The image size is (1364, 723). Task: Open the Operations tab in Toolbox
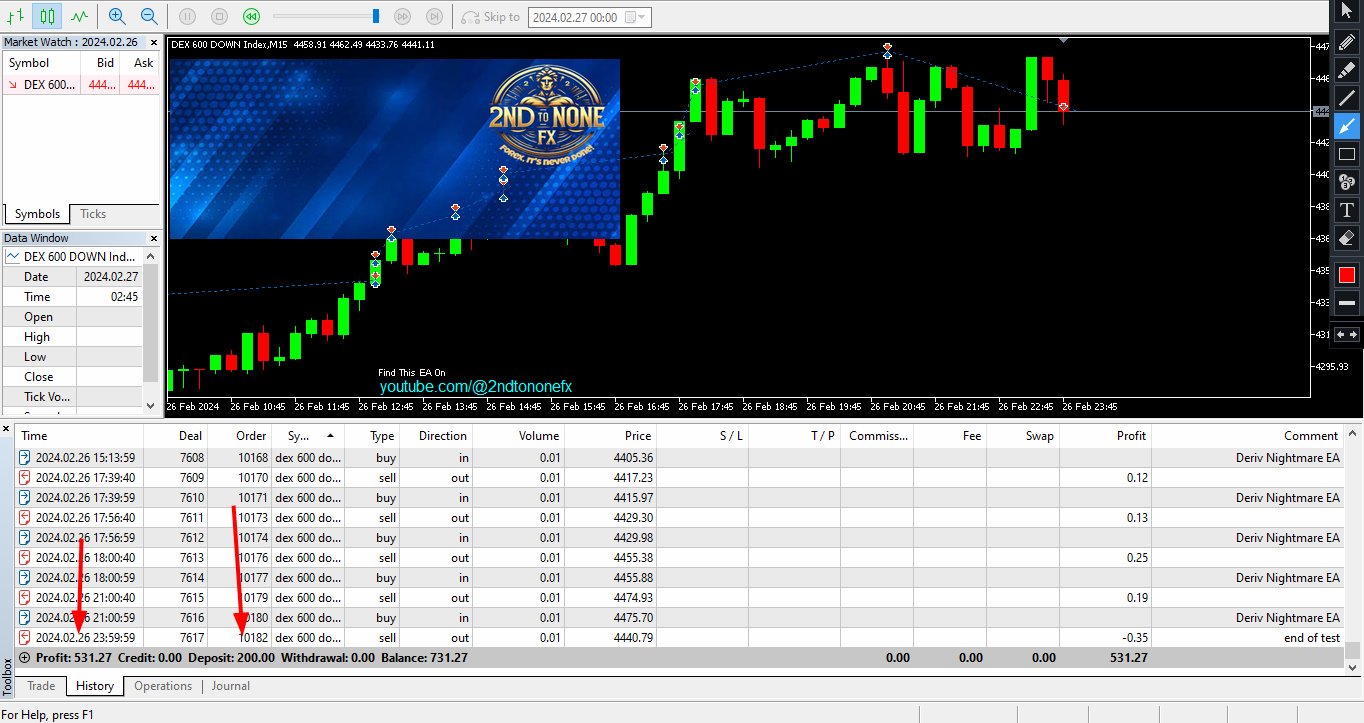pos(163,686)
